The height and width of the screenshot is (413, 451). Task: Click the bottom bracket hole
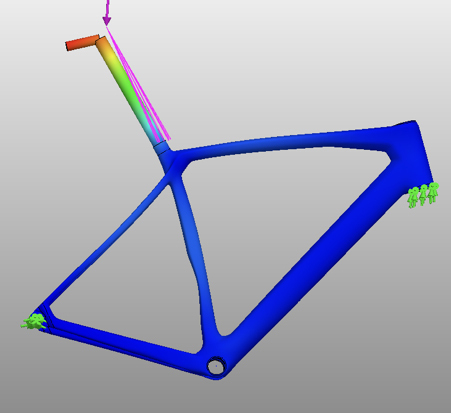pos(216,367)
